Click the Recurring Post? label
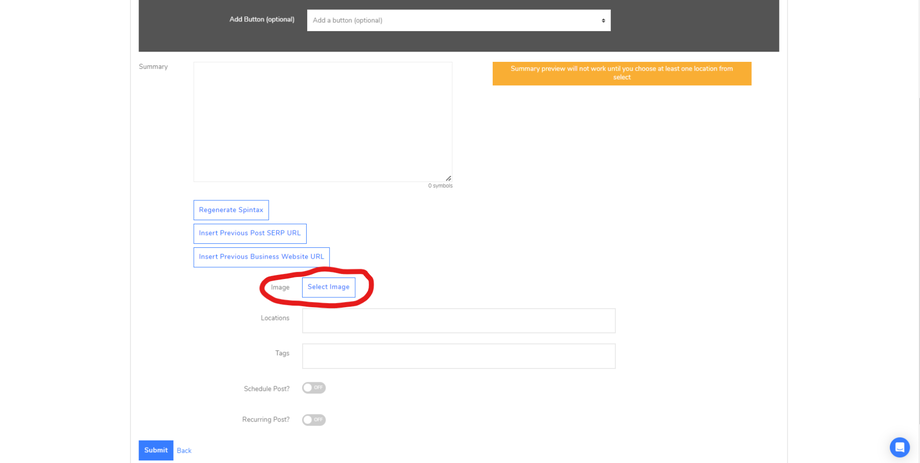Image resolution: width=920 pixels, height=463 pixels. [266, 420]
